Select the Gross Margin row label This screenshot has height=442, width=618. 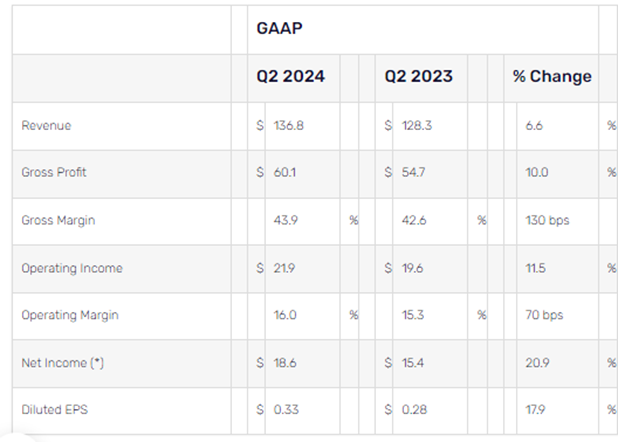tap(58, 220)
